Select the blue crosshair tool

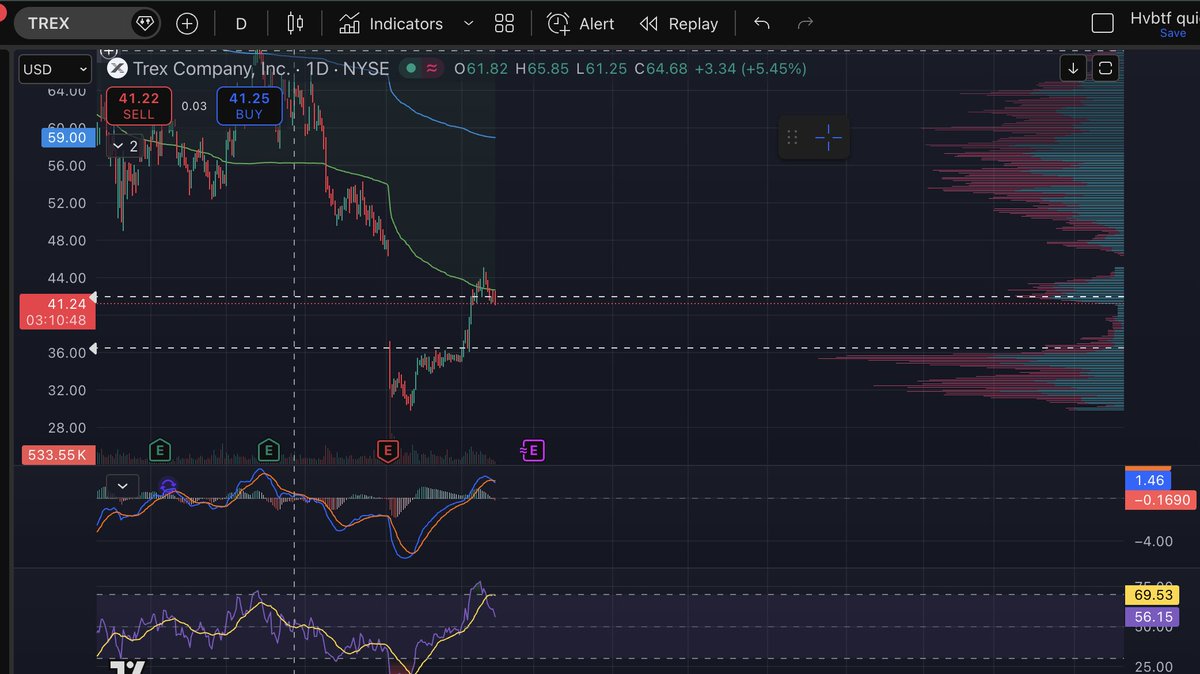pos(828,137)
